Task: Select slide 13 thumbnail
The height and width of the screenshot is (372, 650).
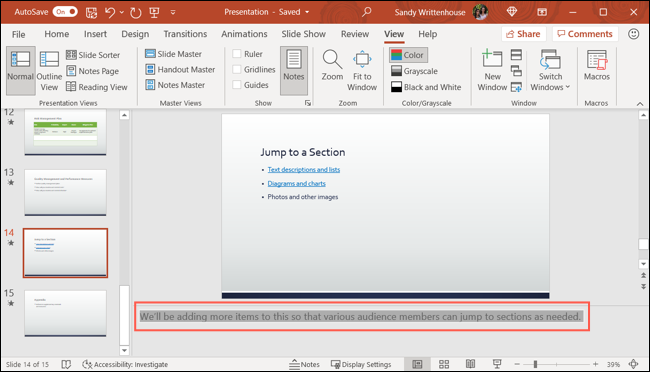Action: 65,192
